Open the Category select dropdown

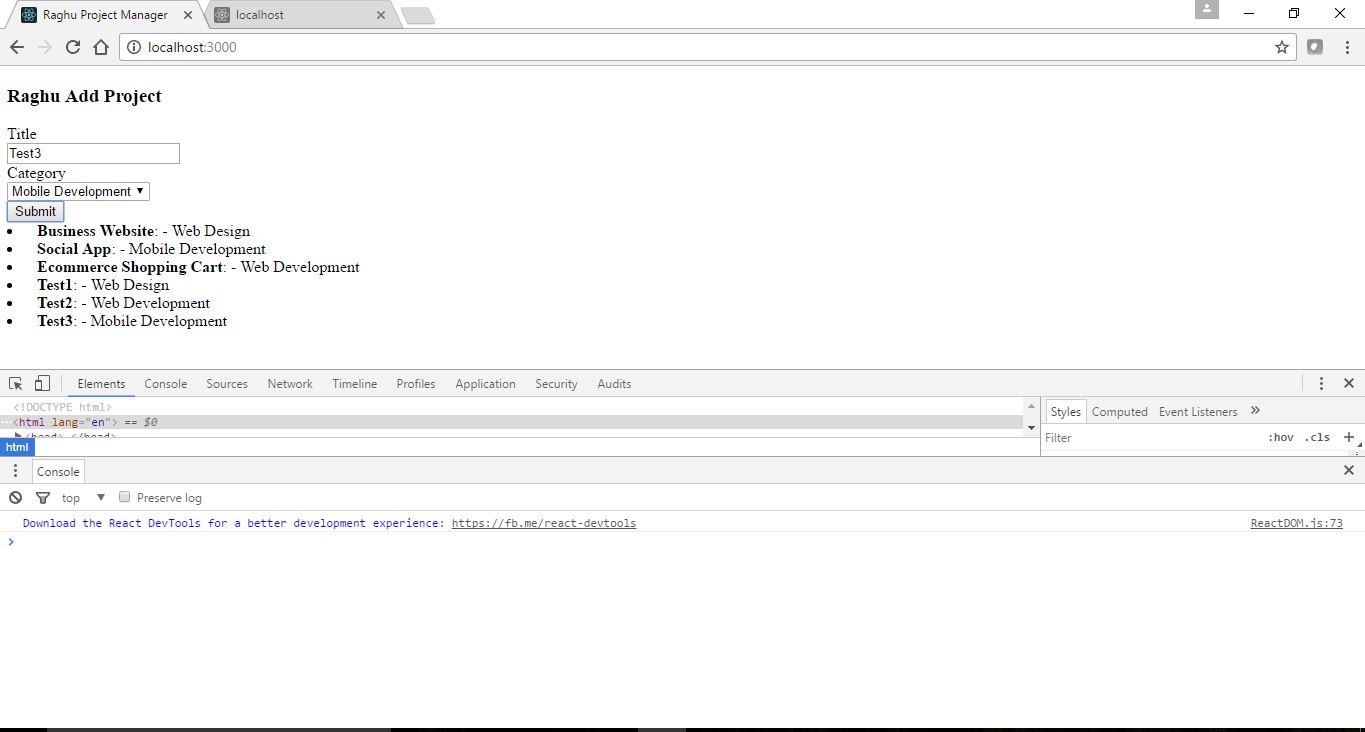78,191
